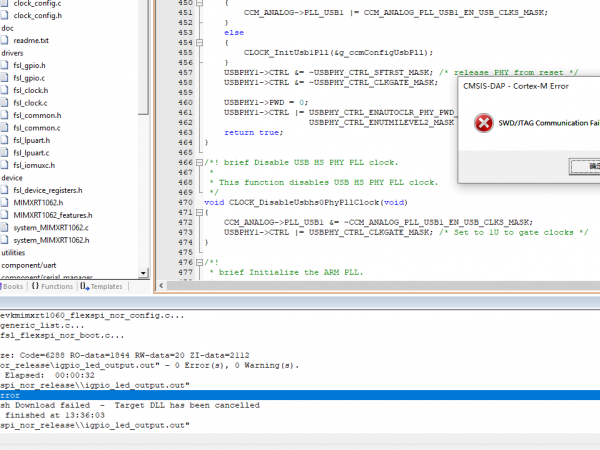This screenshot has height=450, width=600.
Task: Switch to the Templates tab
Action: point(101,286)
